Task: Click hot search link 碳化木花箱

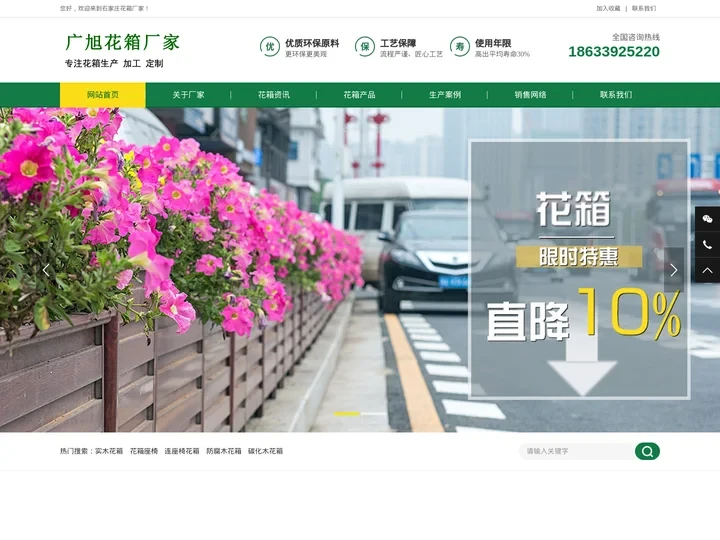Action: [x=265, y=451]
